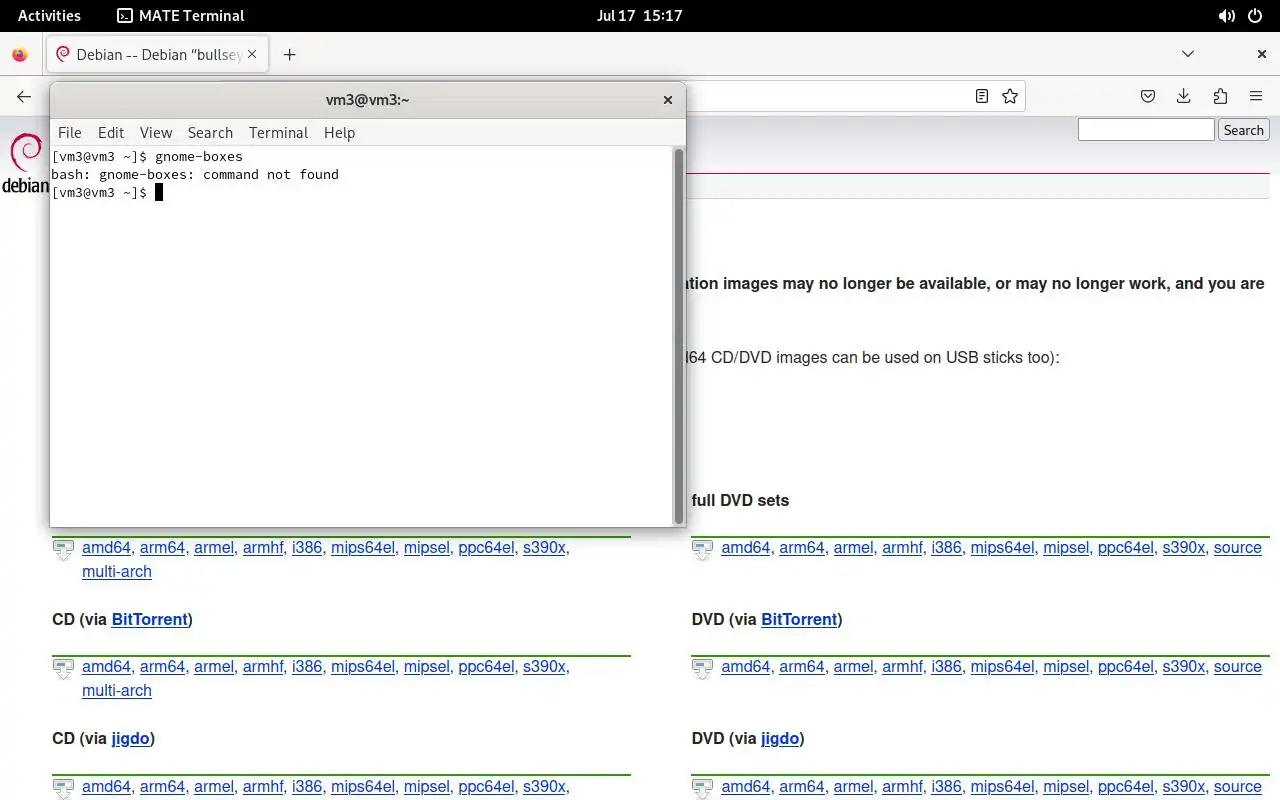Open the terminal Help menu

(x=339, y=132)
